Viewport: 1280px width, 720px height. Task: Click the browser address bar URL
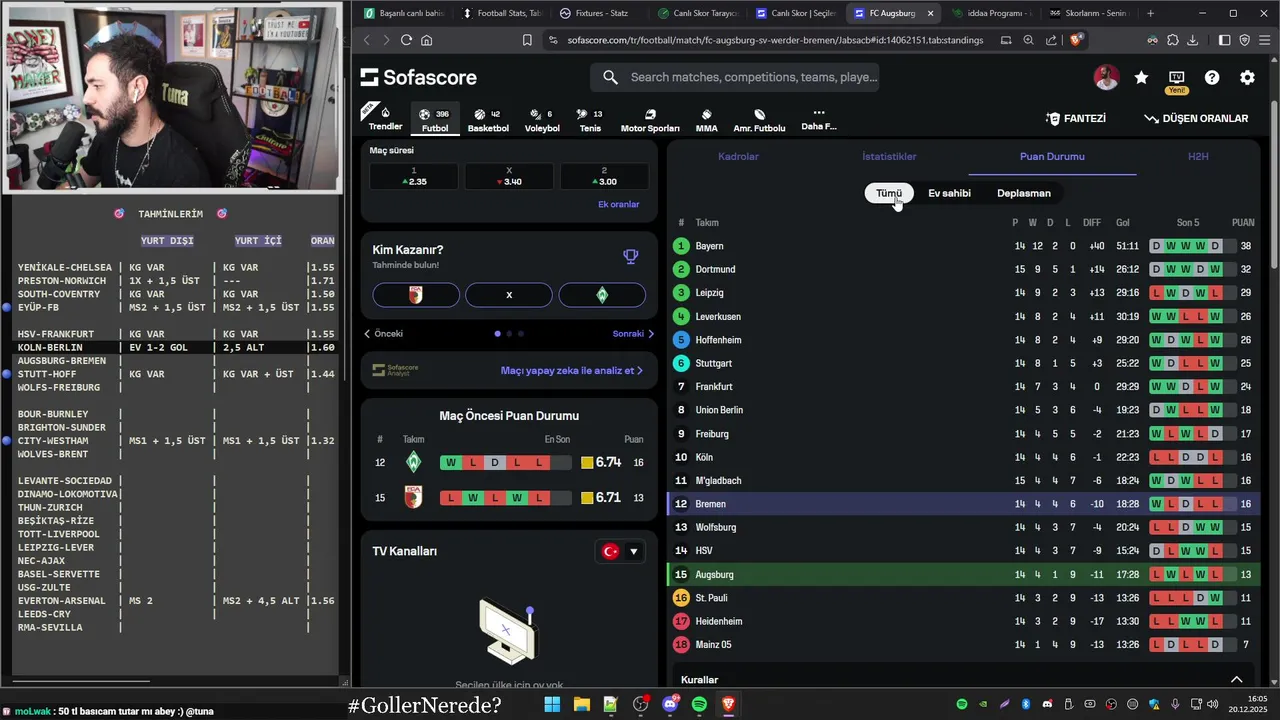coord(775,40)
